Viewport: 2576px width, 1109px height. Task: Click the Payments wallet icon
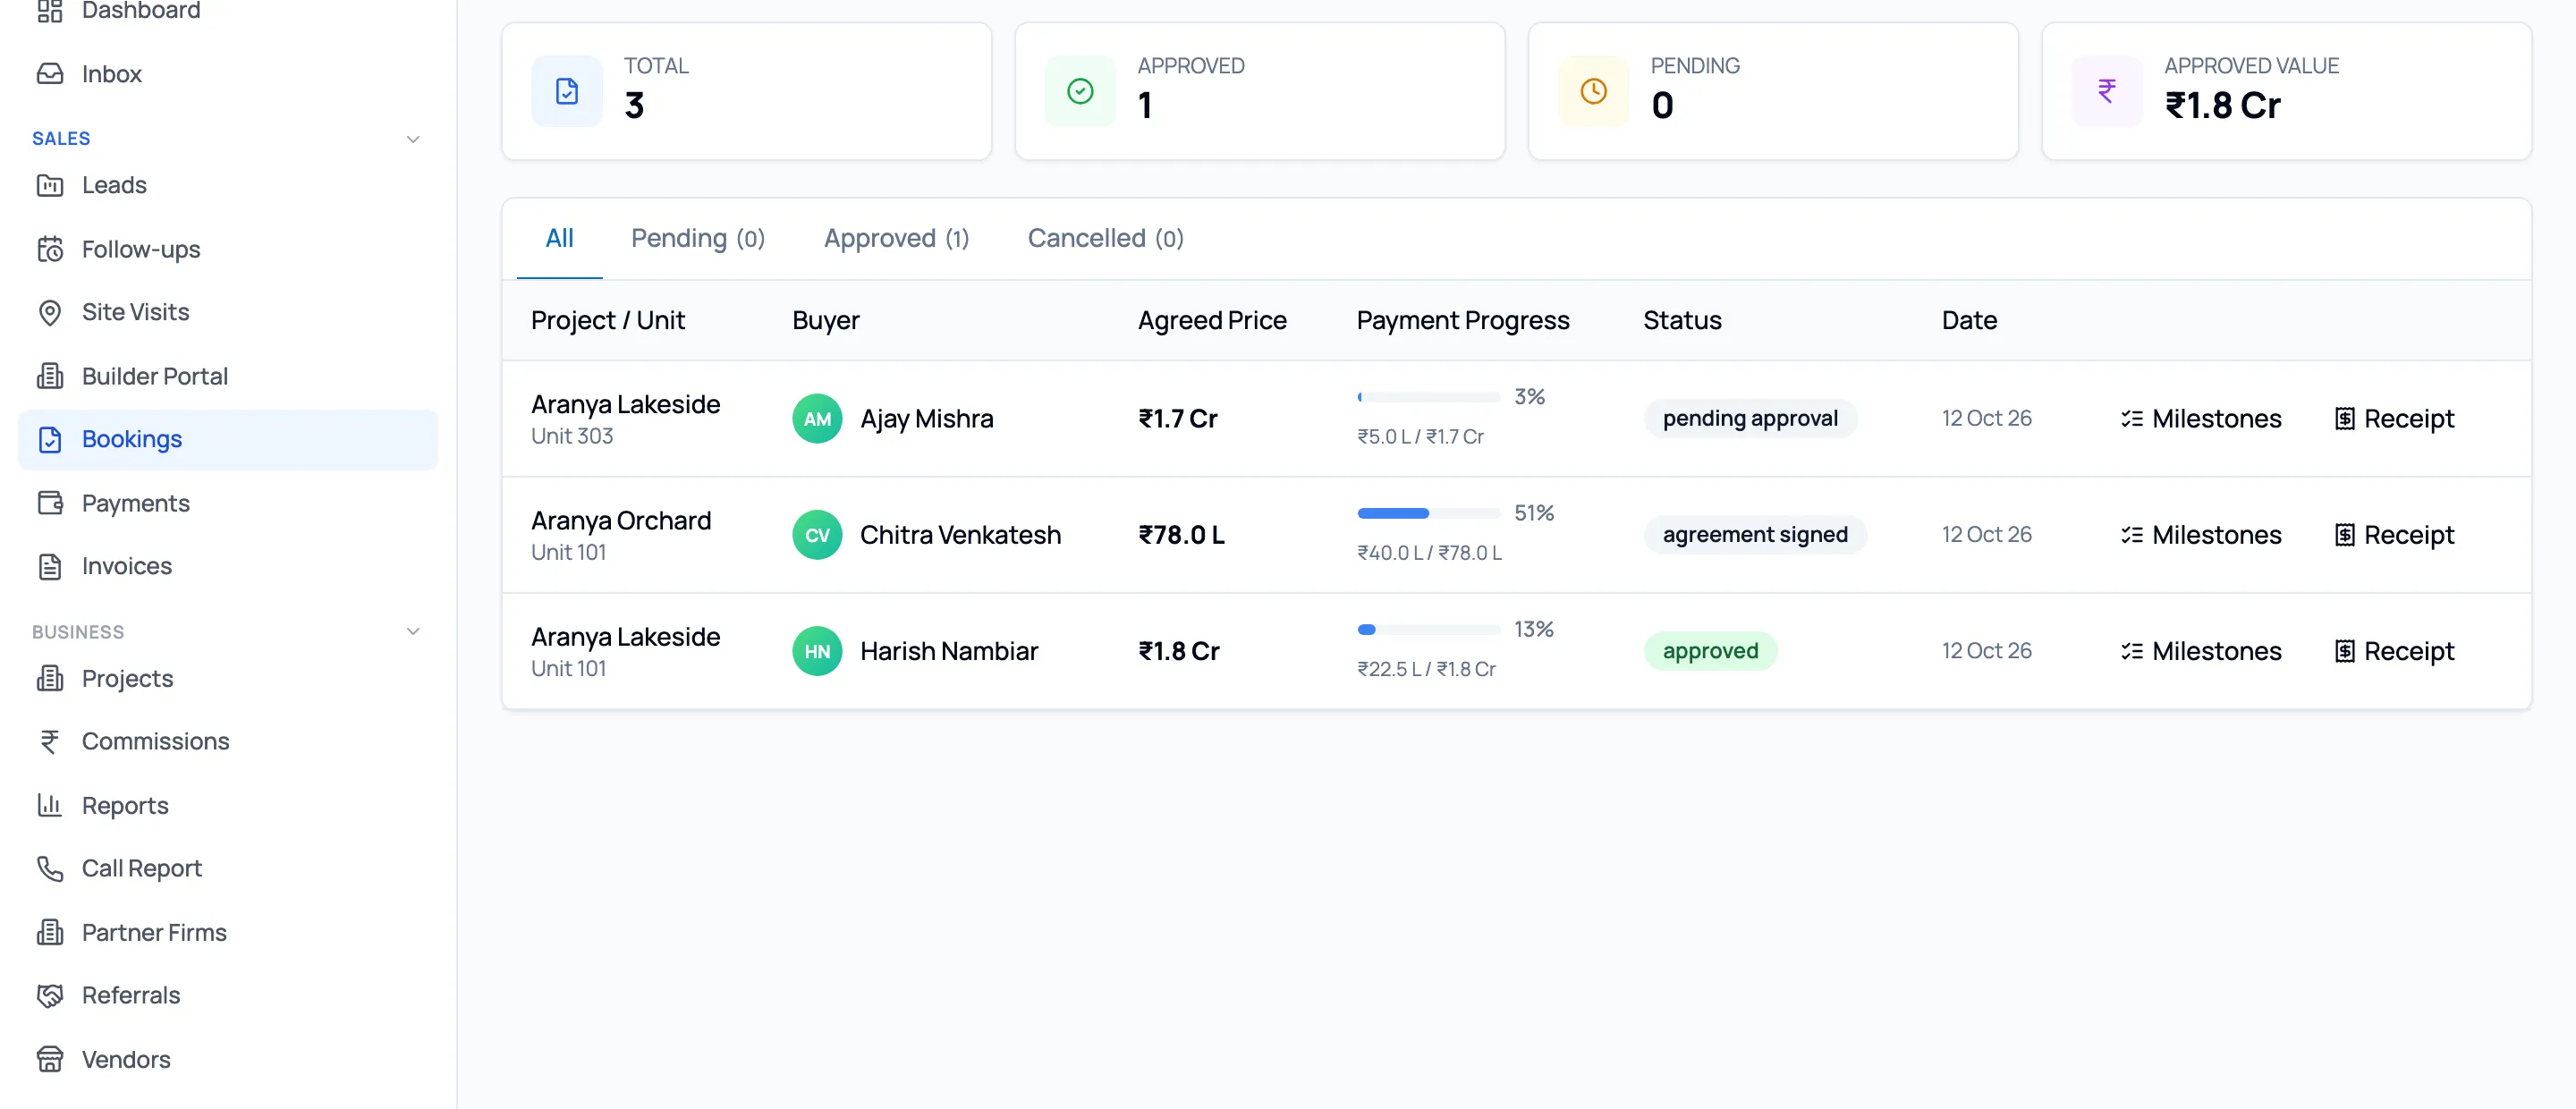[50, 503]
